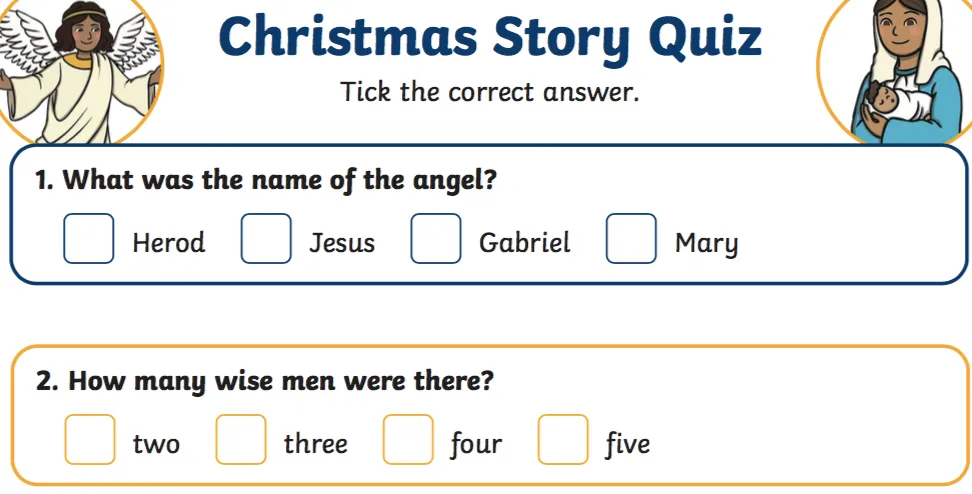The image size is (972, 494).
Task: Tick the Mary checkbox
Action: point(631,239)
